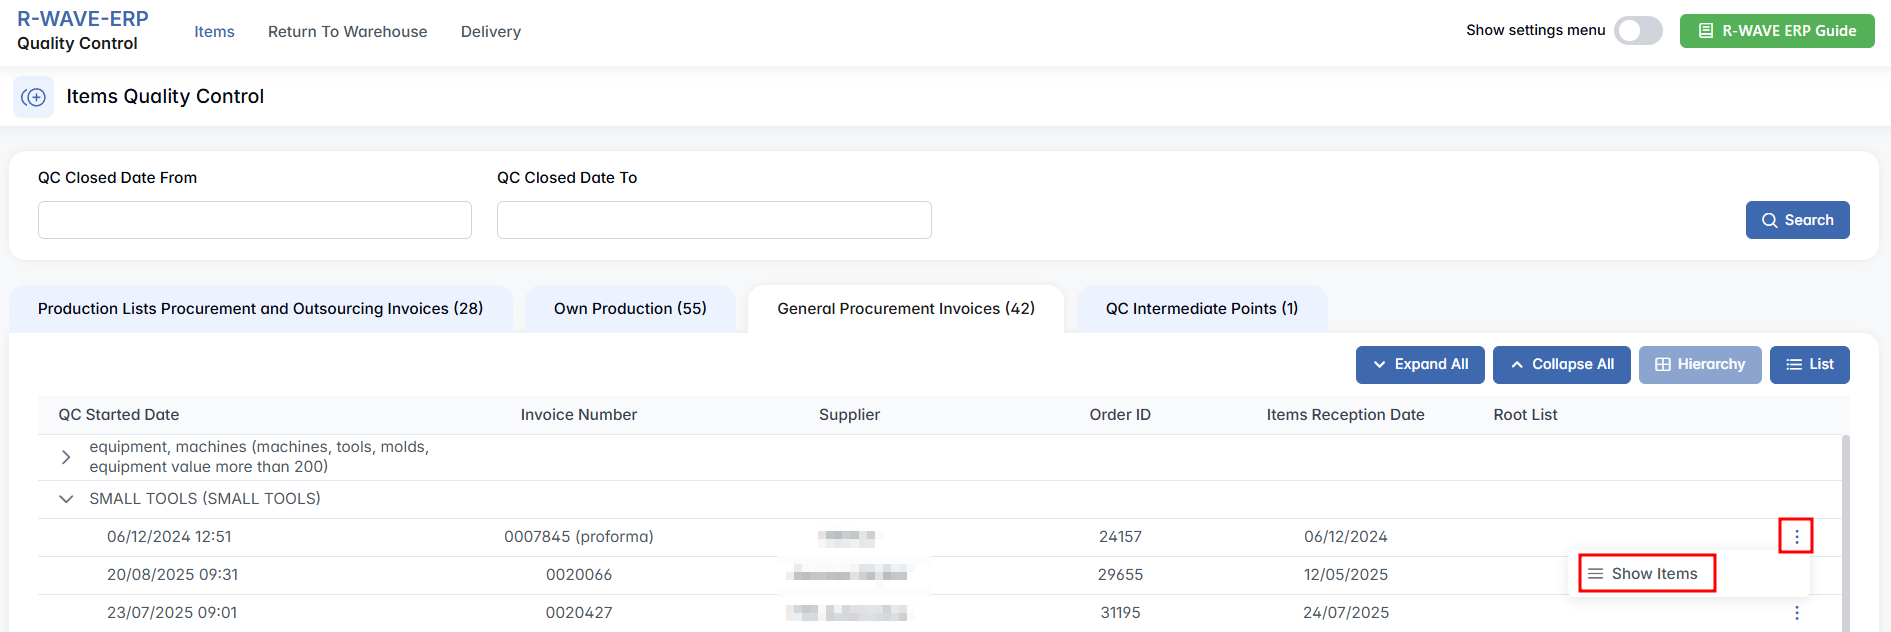Open the Own Production (55) tab
The height and width of the screenshot is (632, 1891).
tap(630, 309)
